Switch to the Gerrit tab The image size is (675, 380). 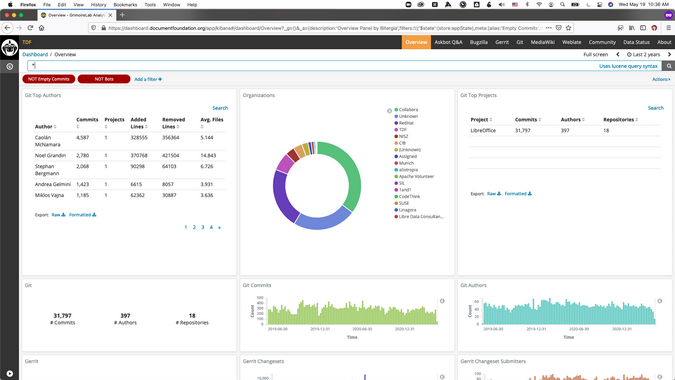(502, 42)
